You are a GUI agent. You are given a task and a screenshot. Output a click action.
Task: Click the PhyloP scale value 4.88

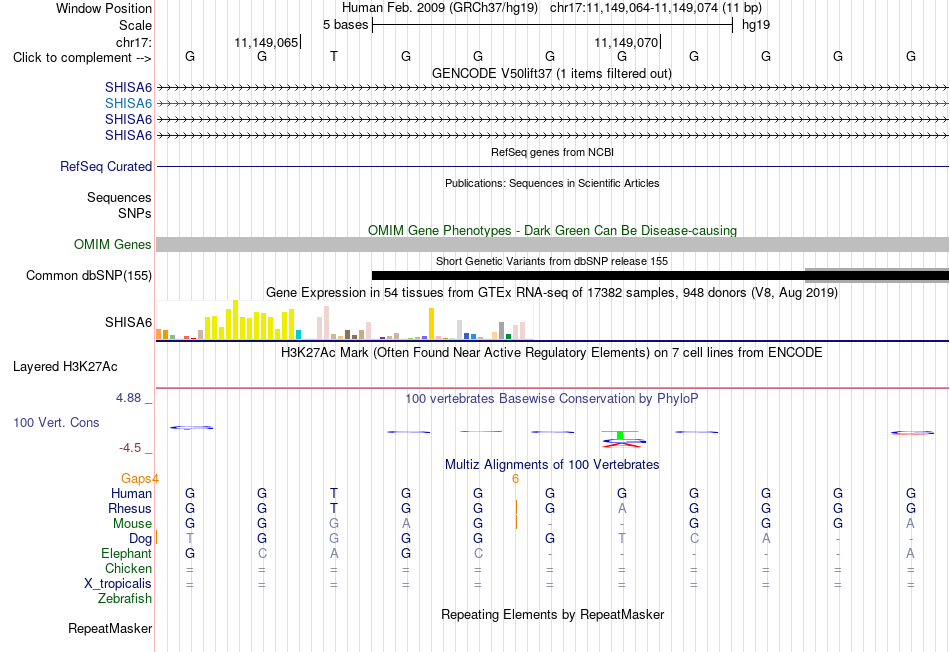(x=128, y=398)
